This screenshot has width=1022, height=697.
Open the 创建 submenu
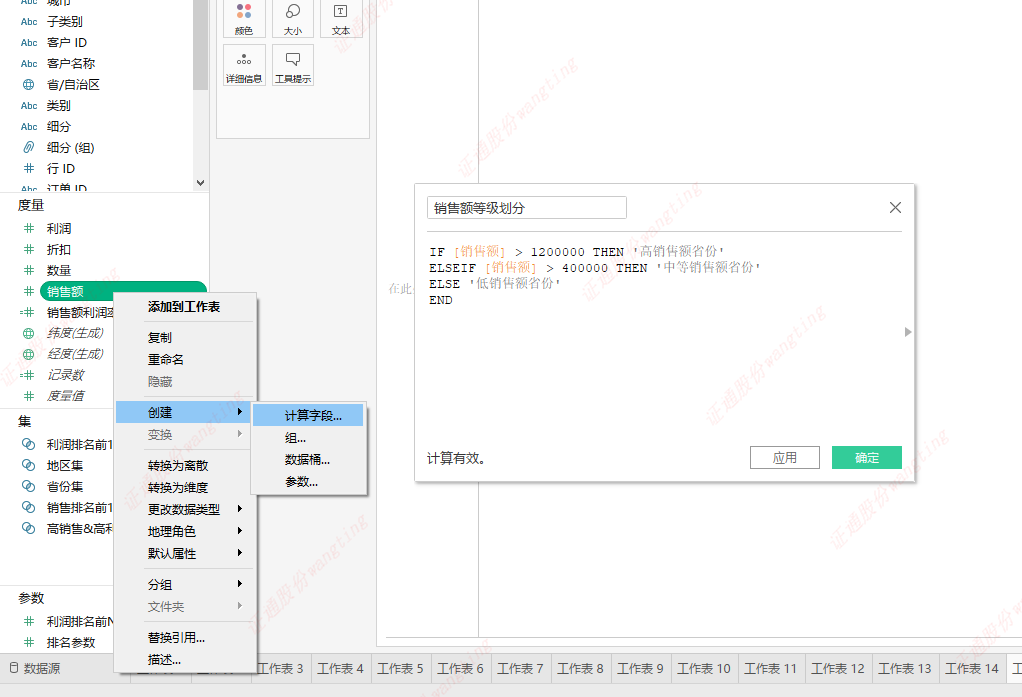tap(184, 412)
